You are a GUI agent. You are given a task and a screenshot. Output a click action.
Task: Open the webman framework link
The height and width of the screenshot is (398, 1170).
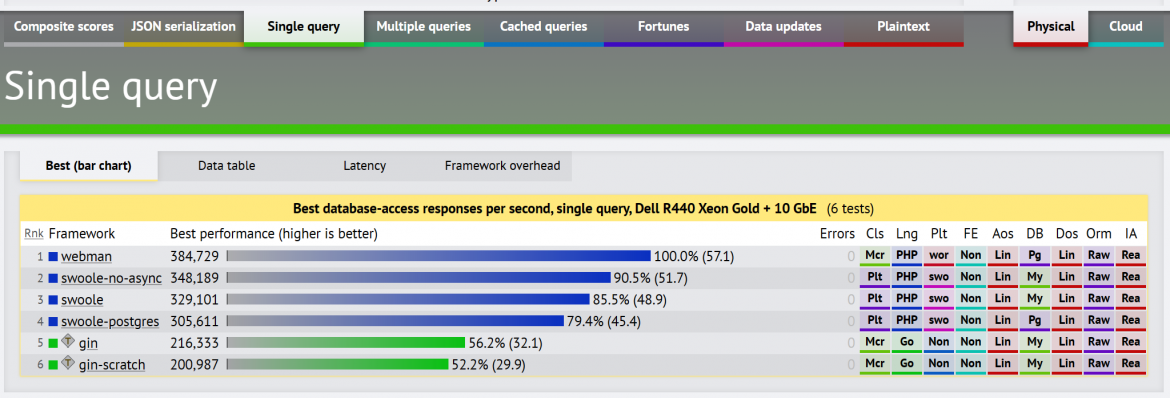point(87,256)
